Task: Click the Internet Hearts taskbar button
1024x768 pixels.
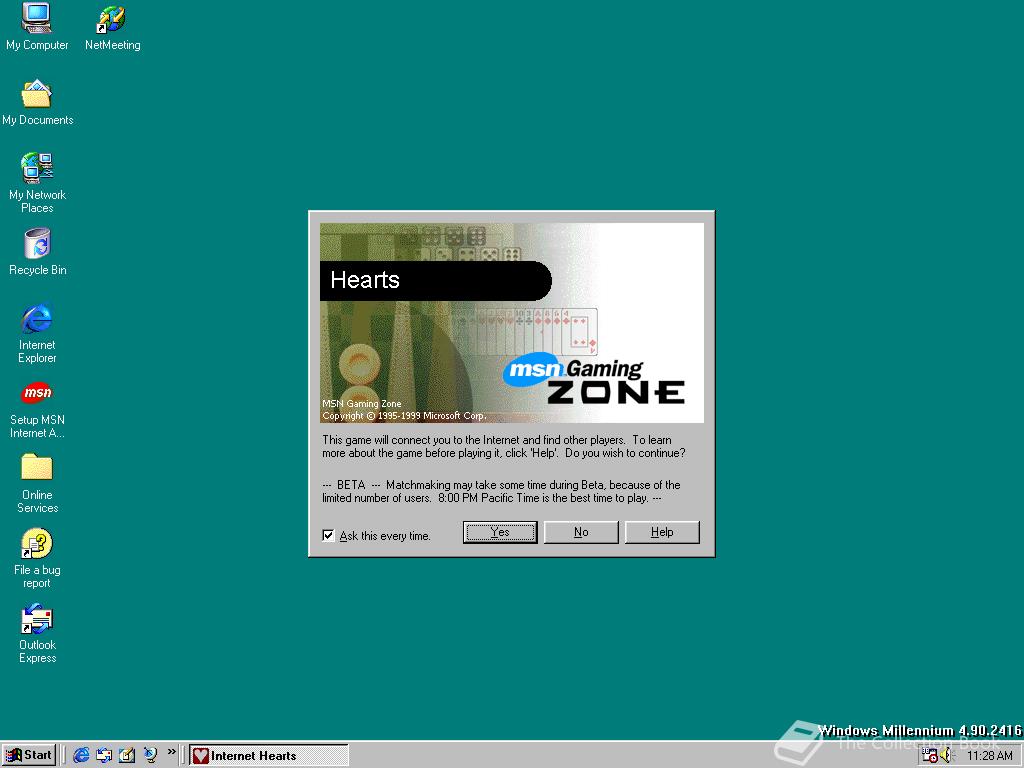Action: click(x=268, y=756)
